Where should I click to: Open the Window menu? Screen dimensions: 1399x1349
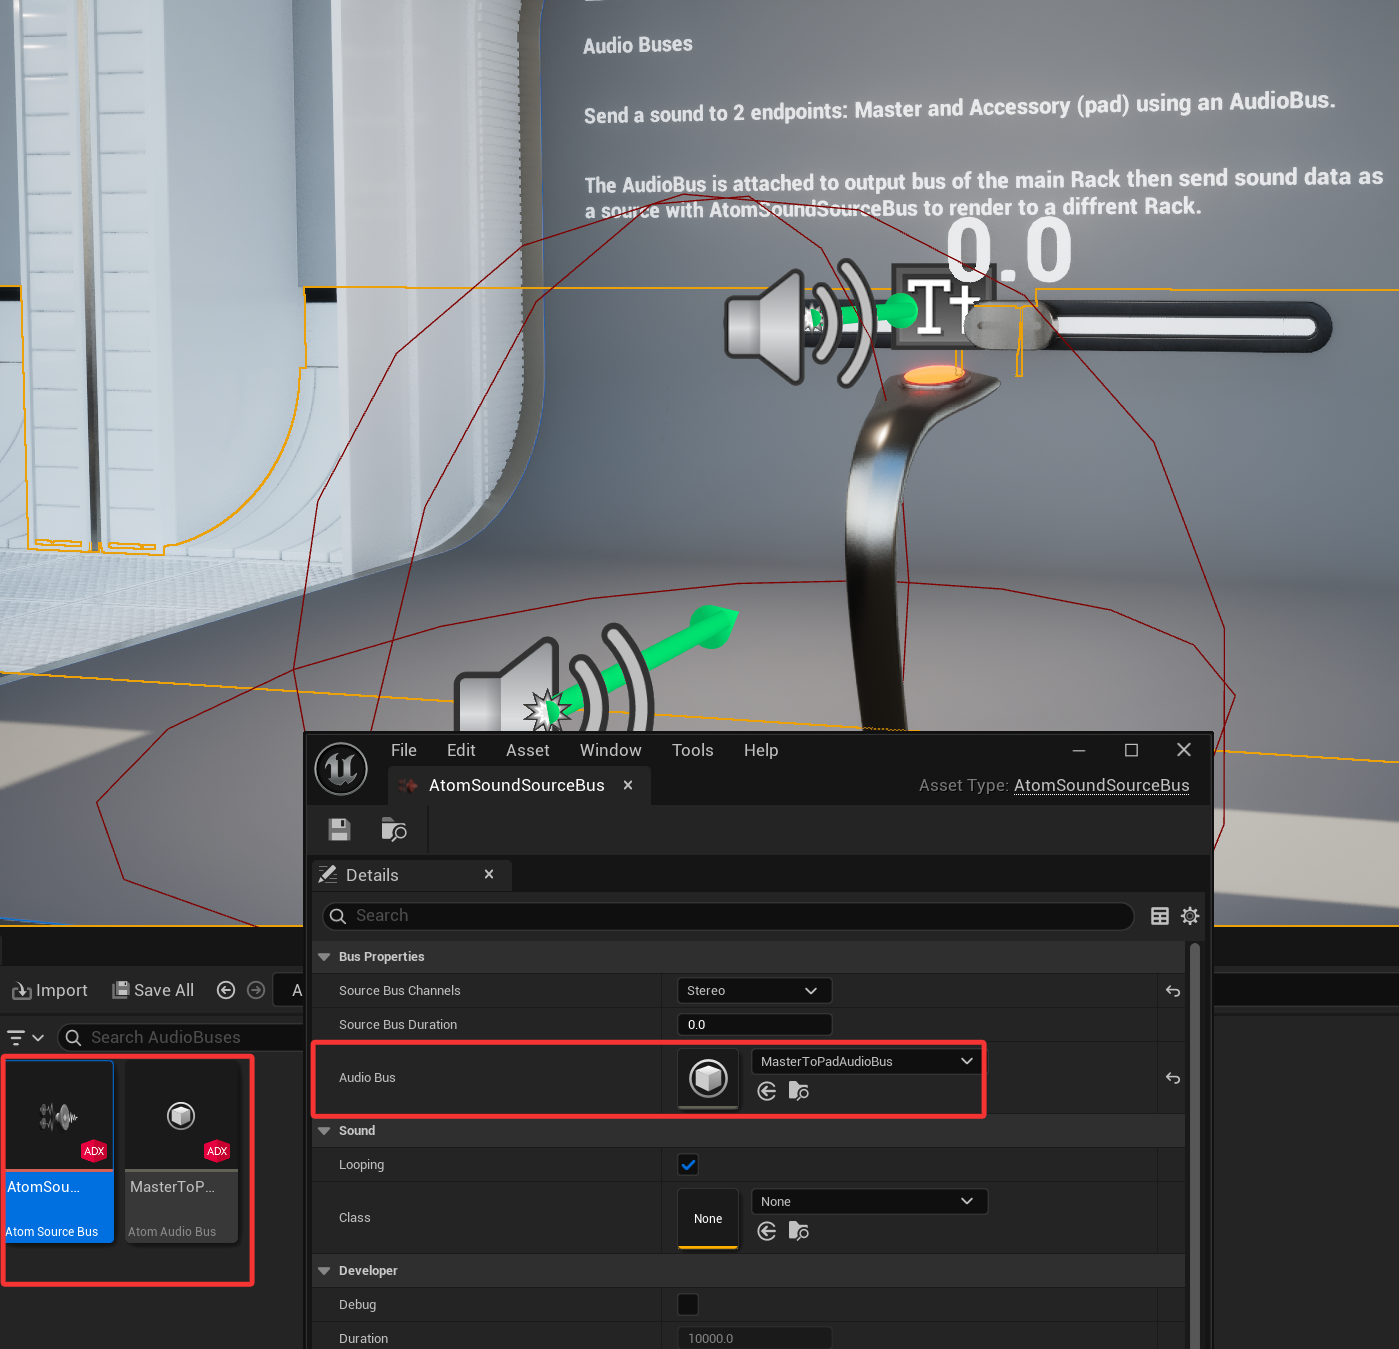(x=610, y=750)
